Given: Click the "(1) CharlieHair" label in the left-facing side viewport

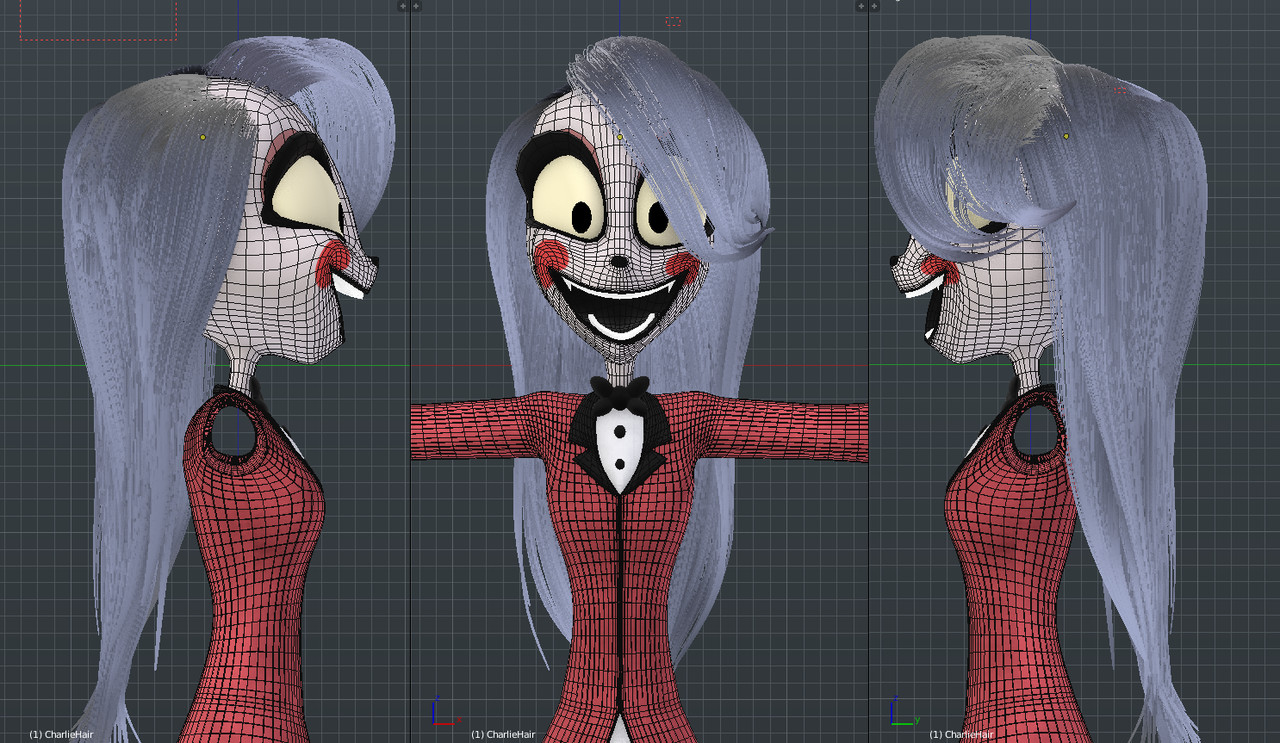Looking at the screenshot, I should coord(962,735).
